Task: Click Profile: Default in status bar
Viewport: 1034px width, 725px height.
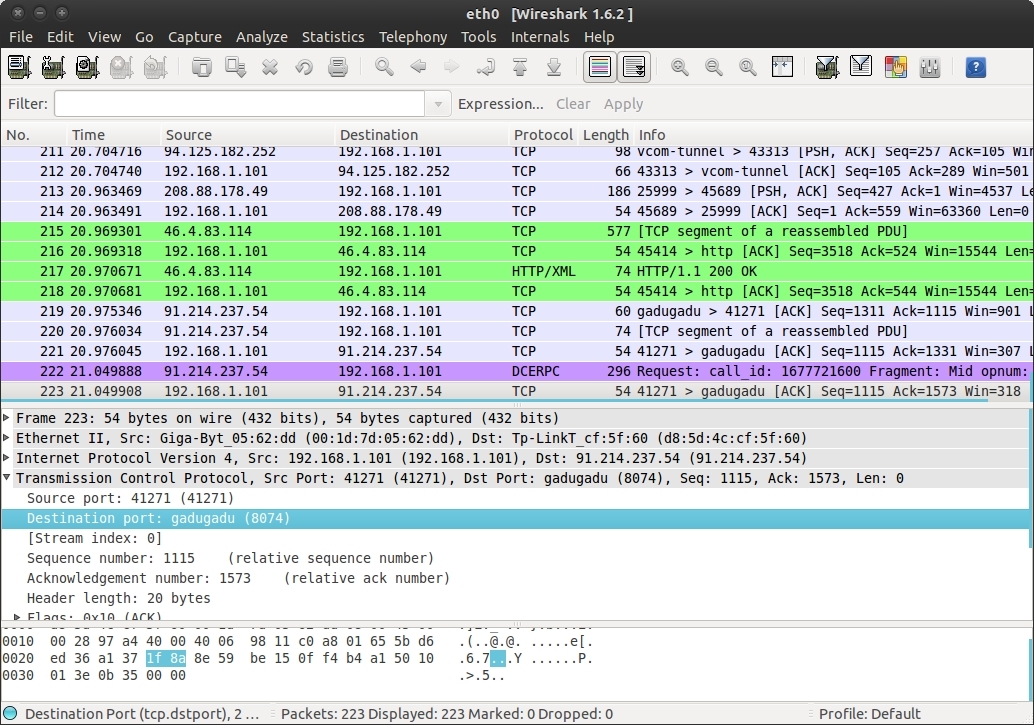Action: (869, 713)
